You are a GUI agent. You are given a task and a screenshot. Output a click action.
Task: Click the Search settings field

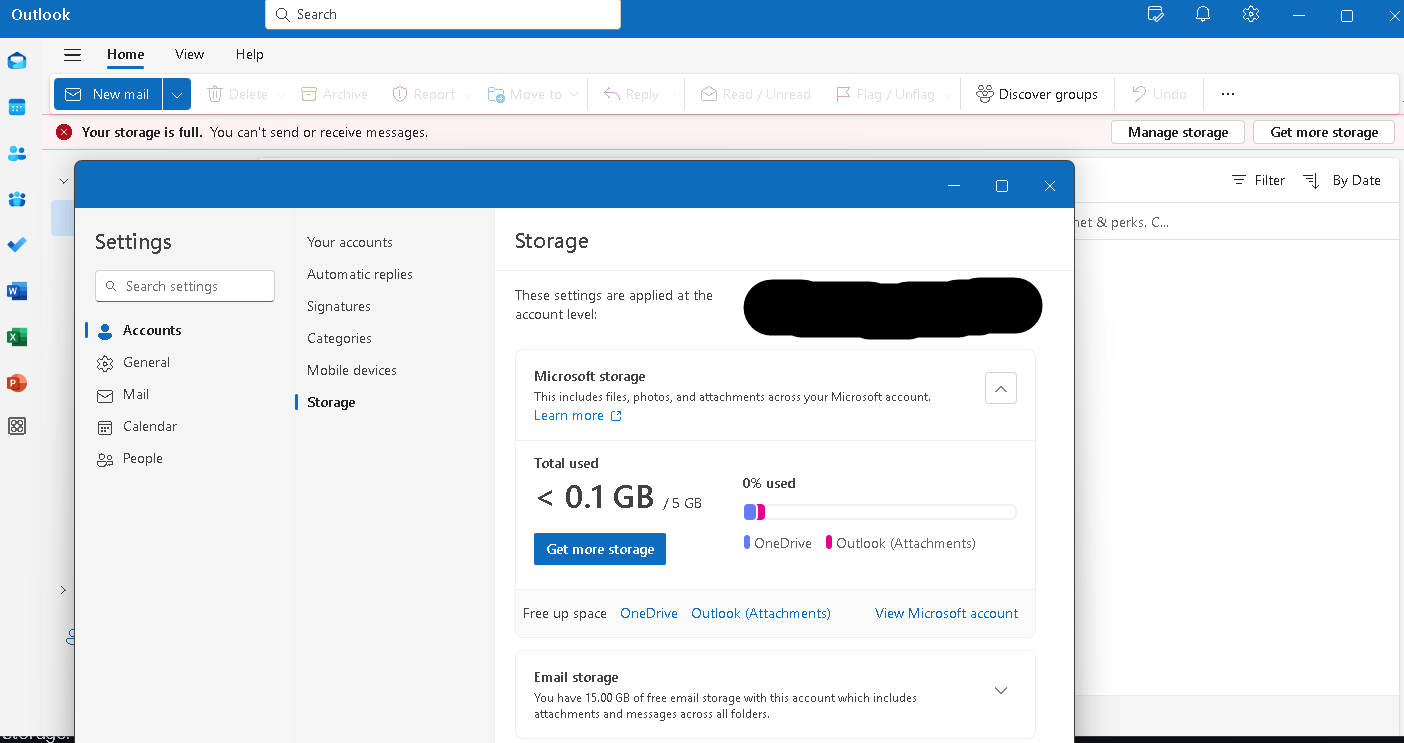[185, 286]
